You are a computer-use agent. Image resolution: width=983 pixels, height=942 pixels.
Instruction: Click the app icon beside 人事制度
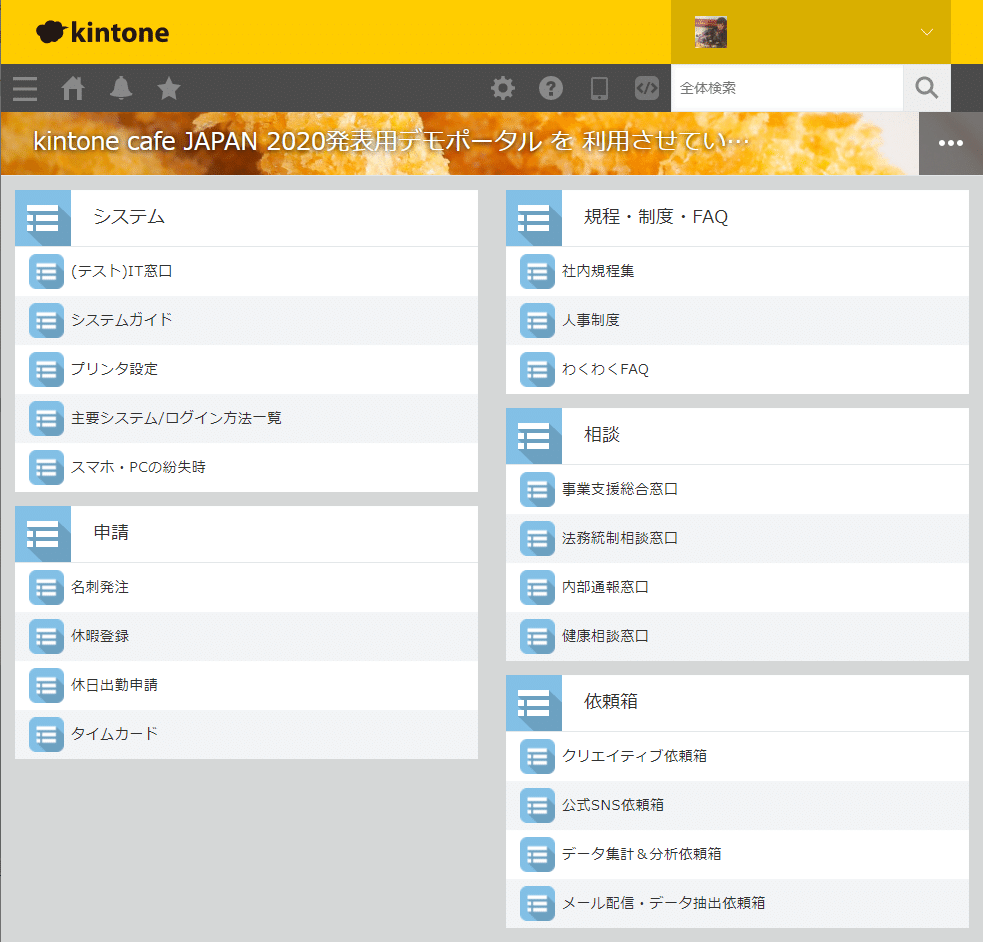click(537, 320)
